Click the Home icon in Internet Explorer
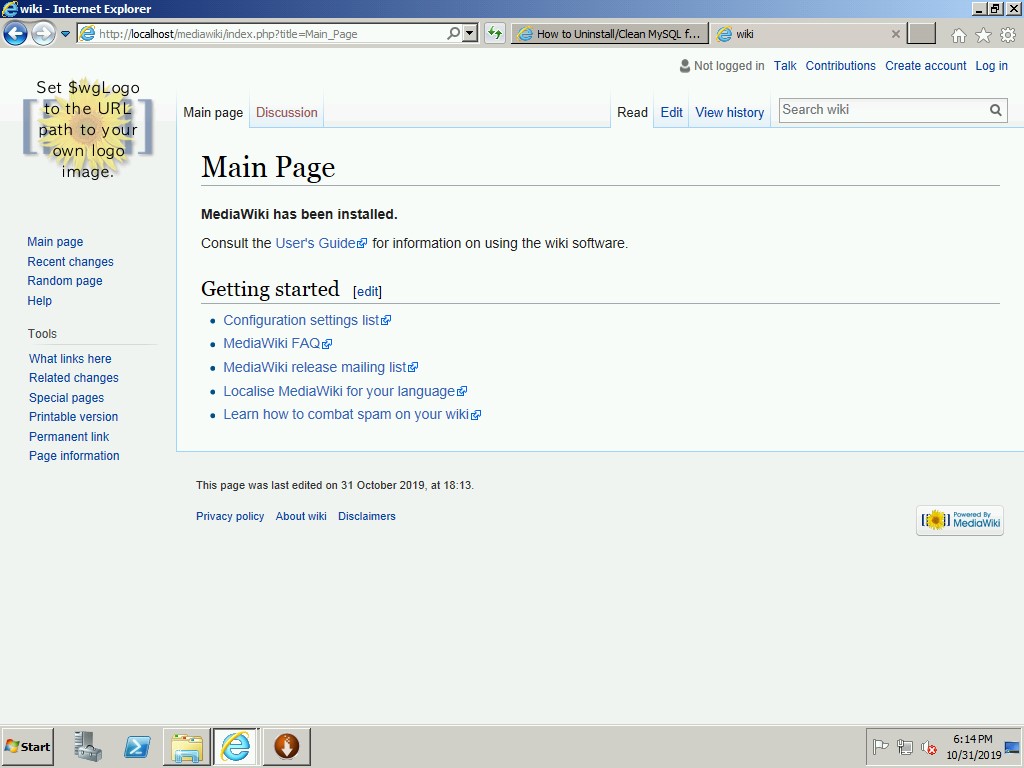 coord(958,35)
